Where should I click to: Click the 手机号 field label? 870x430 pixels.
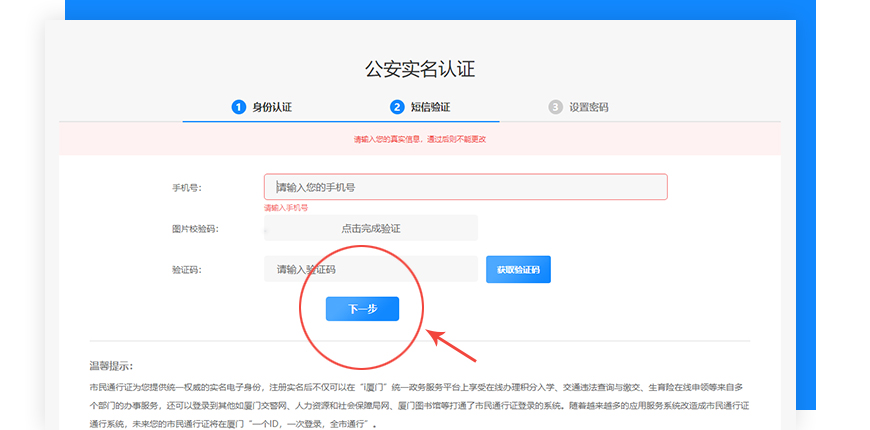(187, 187)
